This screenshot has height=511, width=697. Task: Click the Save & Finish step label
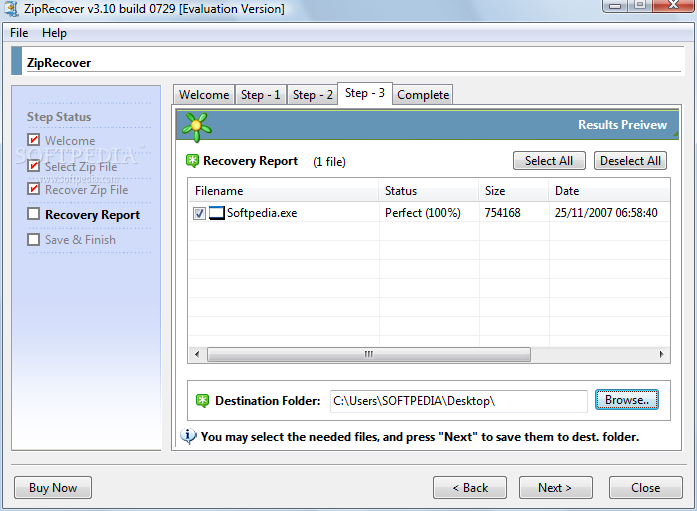click(80, 240)
